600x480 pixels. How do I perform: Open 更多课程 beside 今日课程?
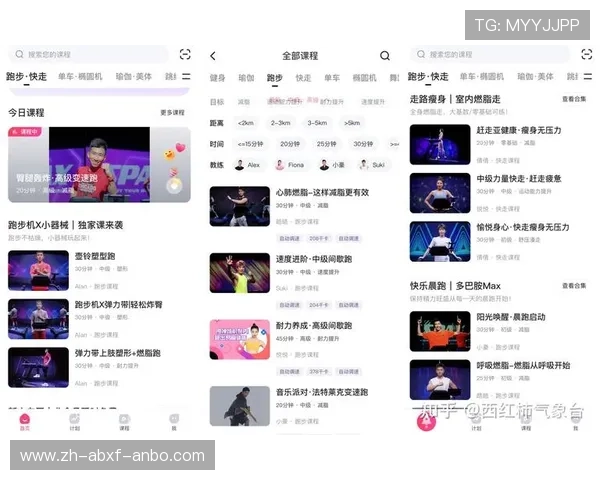click(x=172, y=113)
